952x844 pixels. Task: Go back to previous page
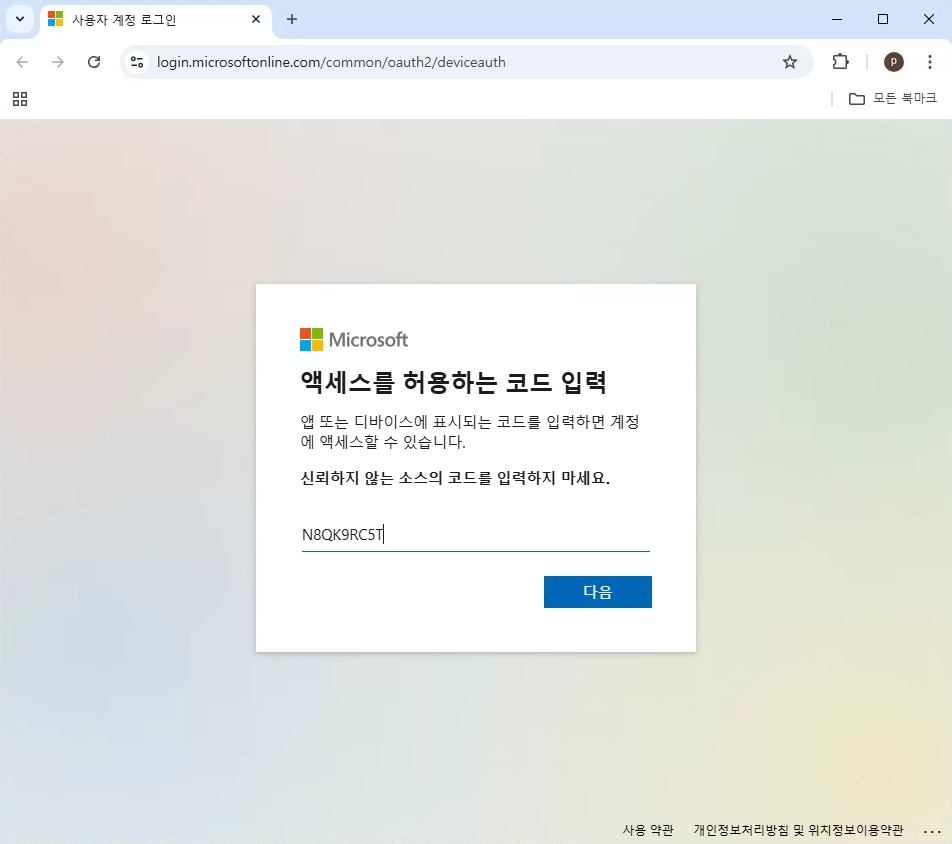click(22, 62)
